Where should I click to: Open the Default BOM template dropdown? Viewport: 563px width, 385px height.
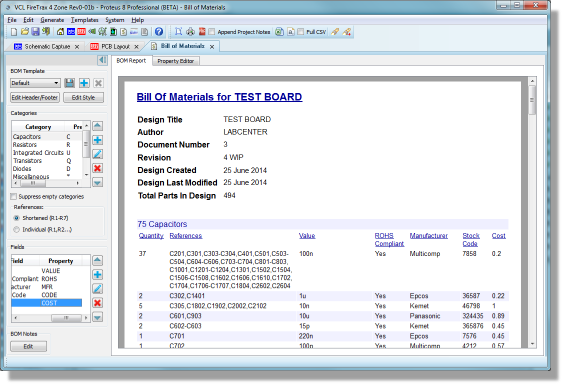point(35,83)
